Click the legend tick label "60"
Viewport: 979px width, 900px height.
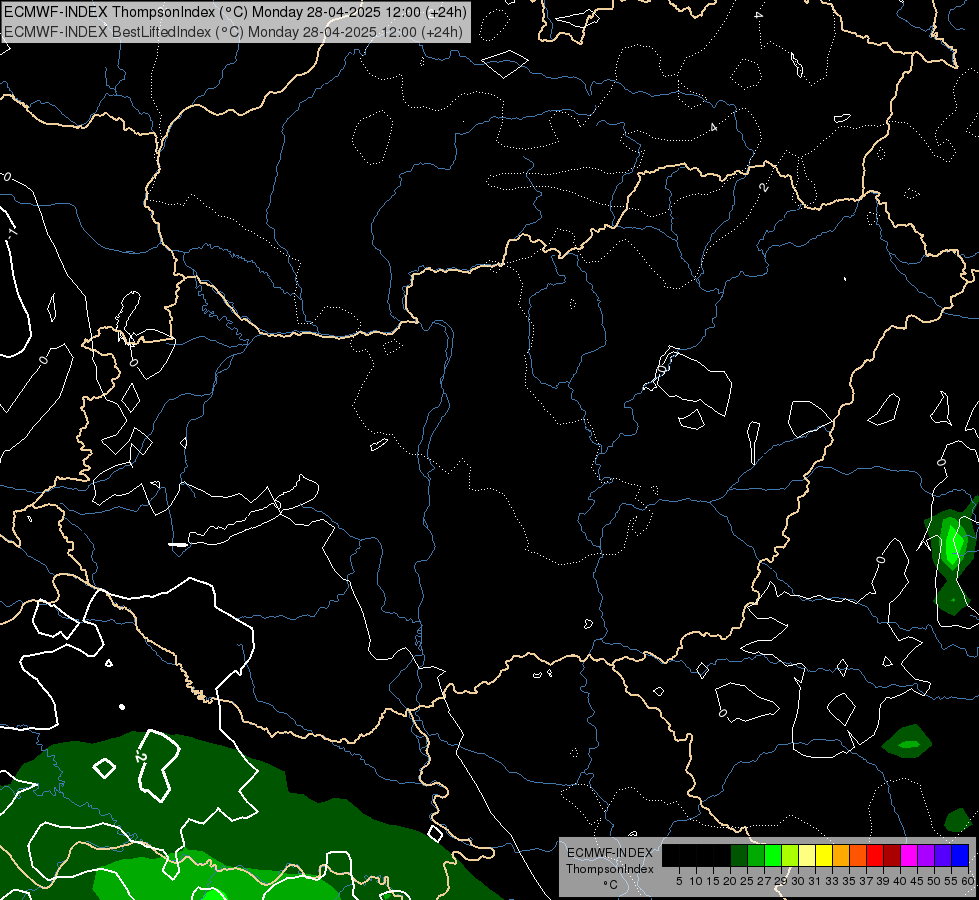(x=968, y=881)
